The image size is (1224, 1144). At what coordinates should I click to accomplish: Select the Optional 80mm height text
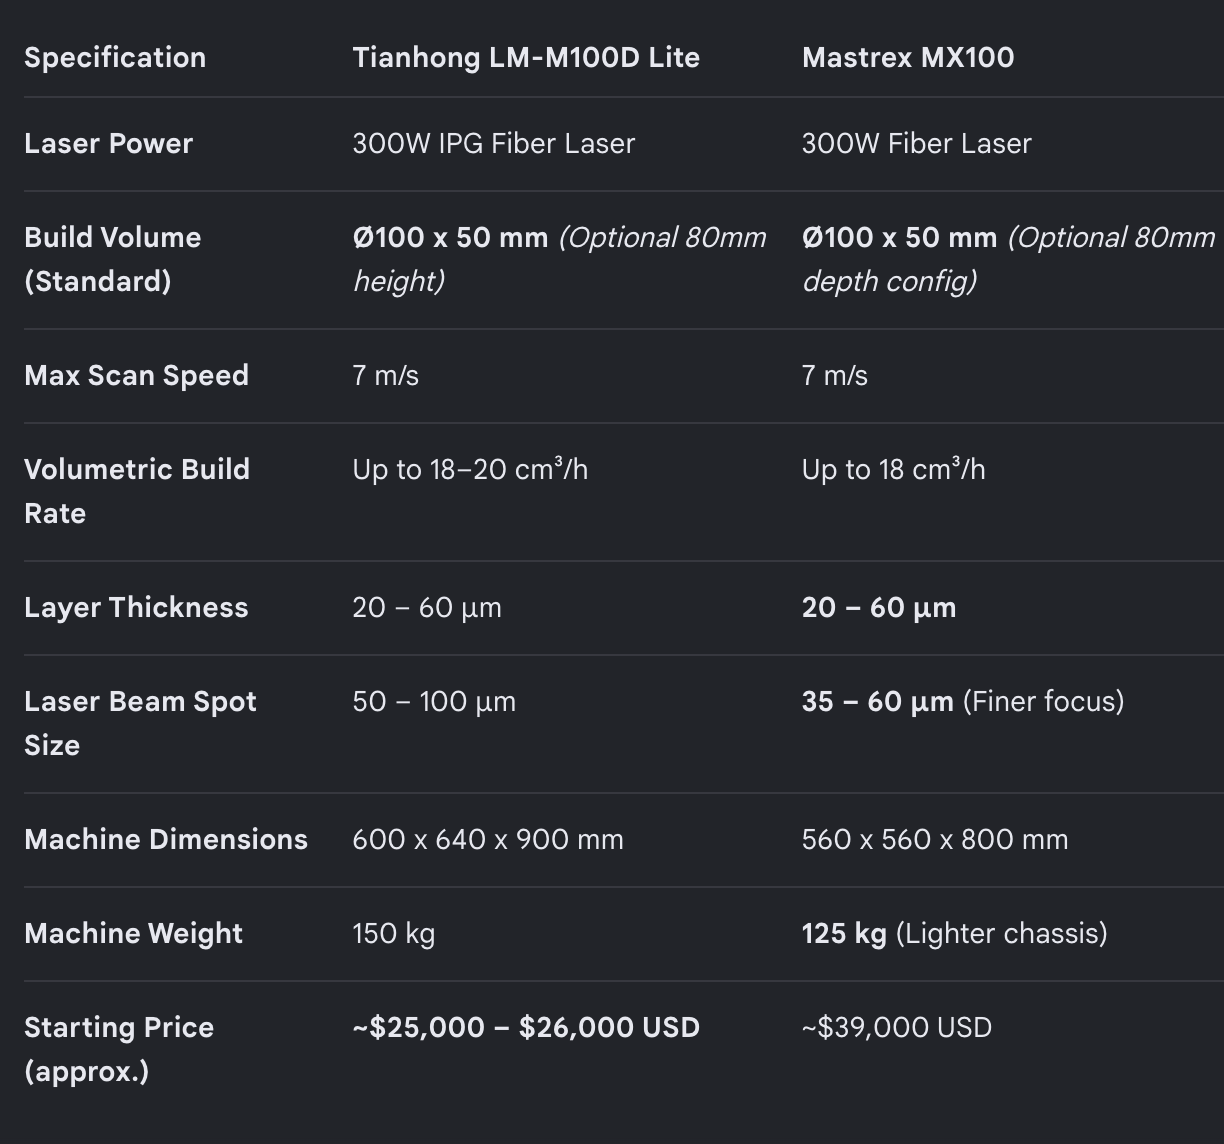tap(560, 260)
